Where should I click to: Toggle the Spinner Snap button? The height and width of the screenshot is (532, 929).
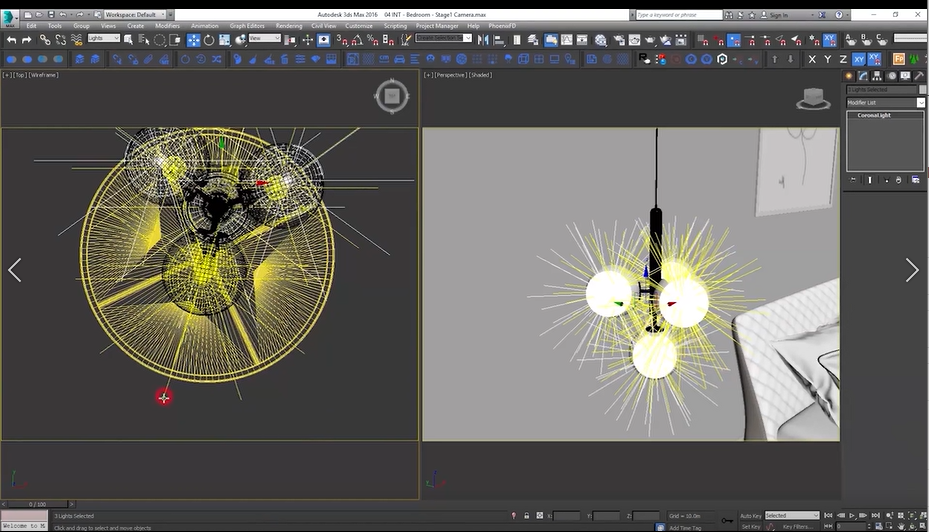389,40
